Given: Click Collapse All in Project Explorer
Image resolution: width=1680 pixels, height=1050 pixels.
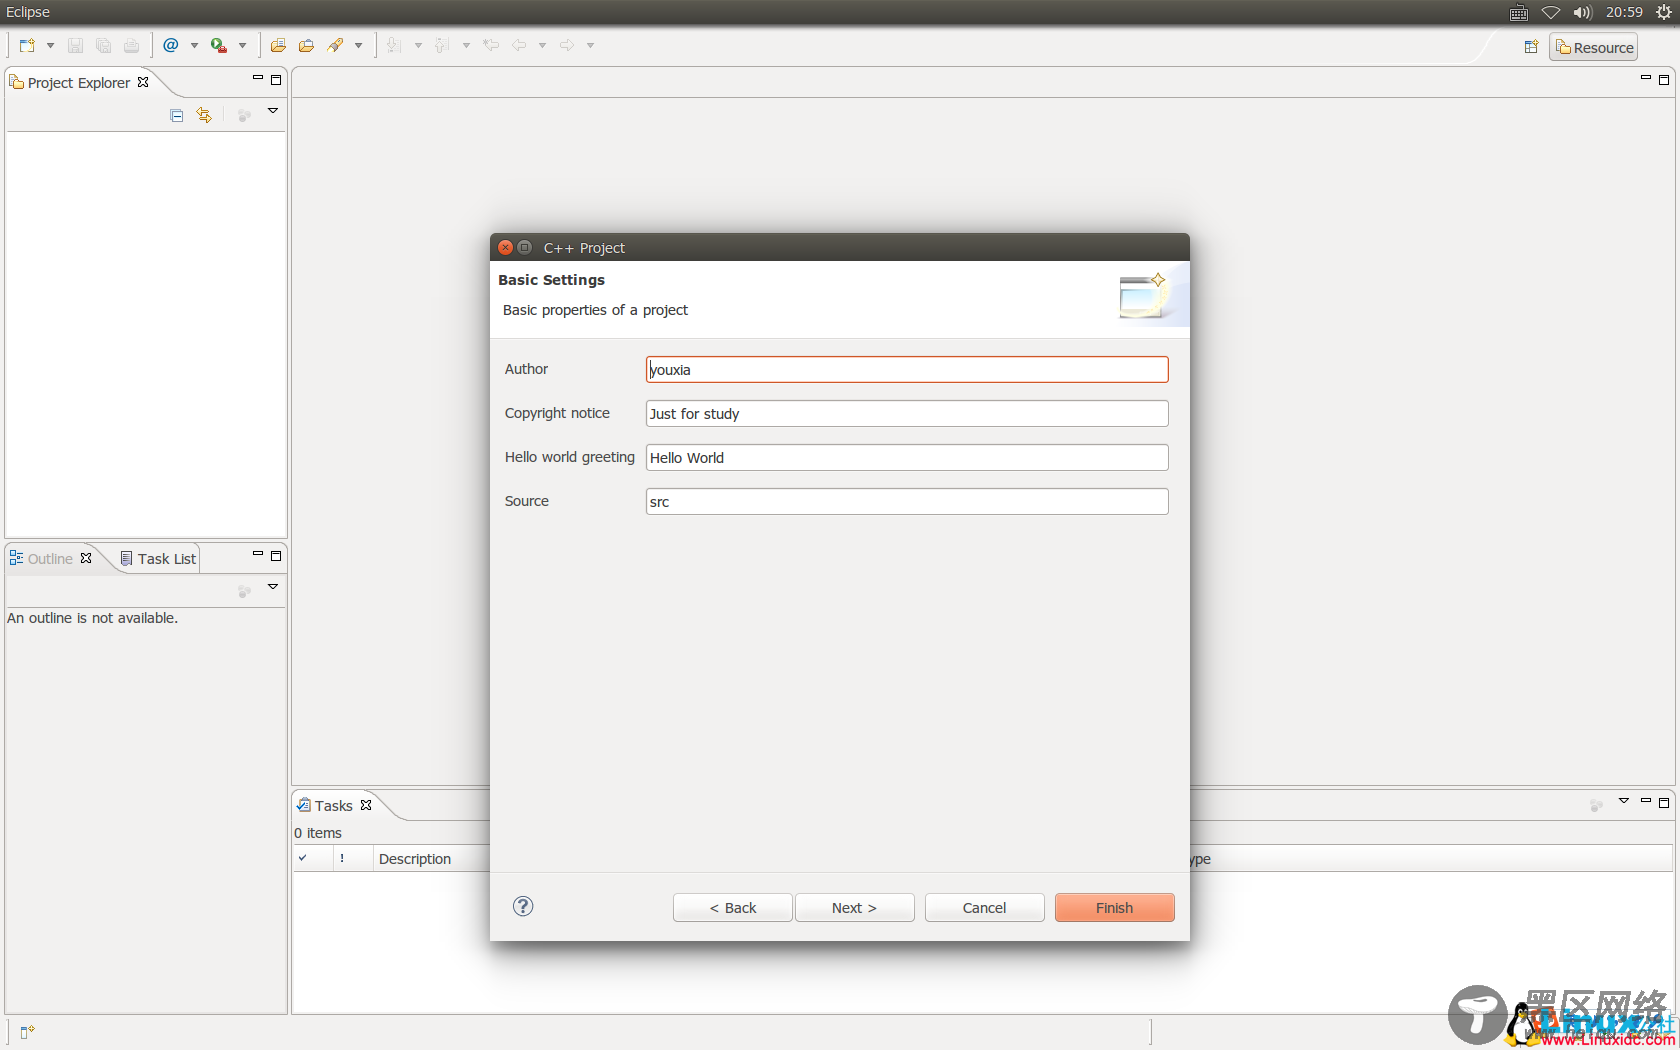Looking at the screenshot, I should click(177, 115).
